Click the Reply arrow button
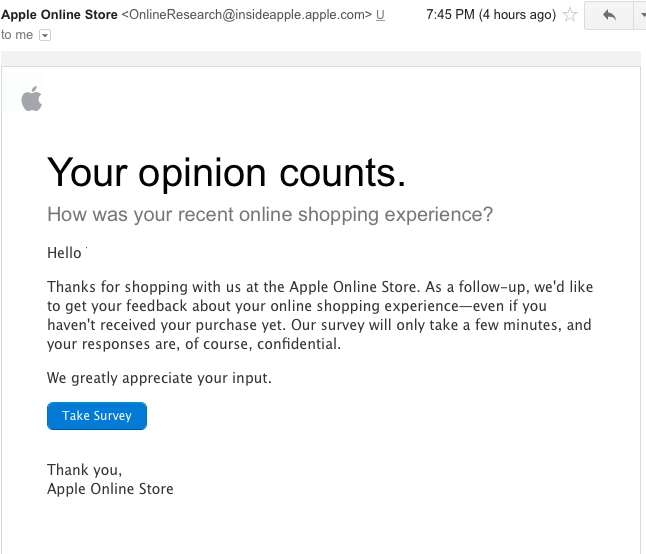 click(x=609, y=15)
